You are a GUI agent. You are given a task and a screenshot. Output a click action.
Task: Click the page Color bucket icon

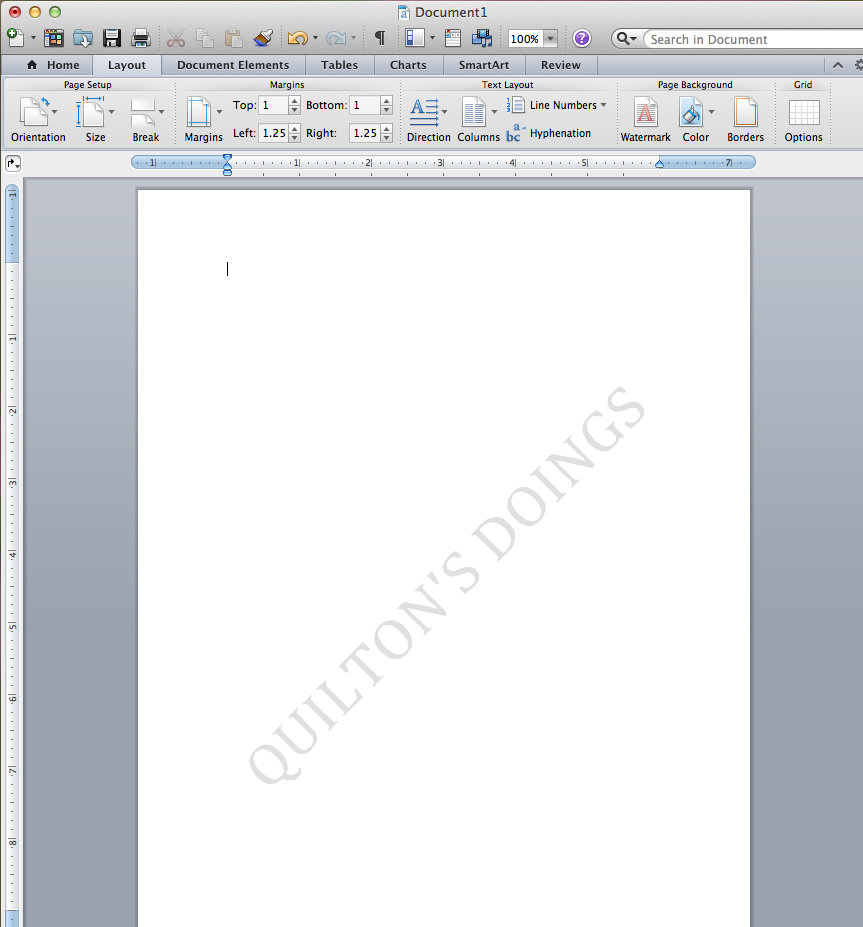point(691,112)
